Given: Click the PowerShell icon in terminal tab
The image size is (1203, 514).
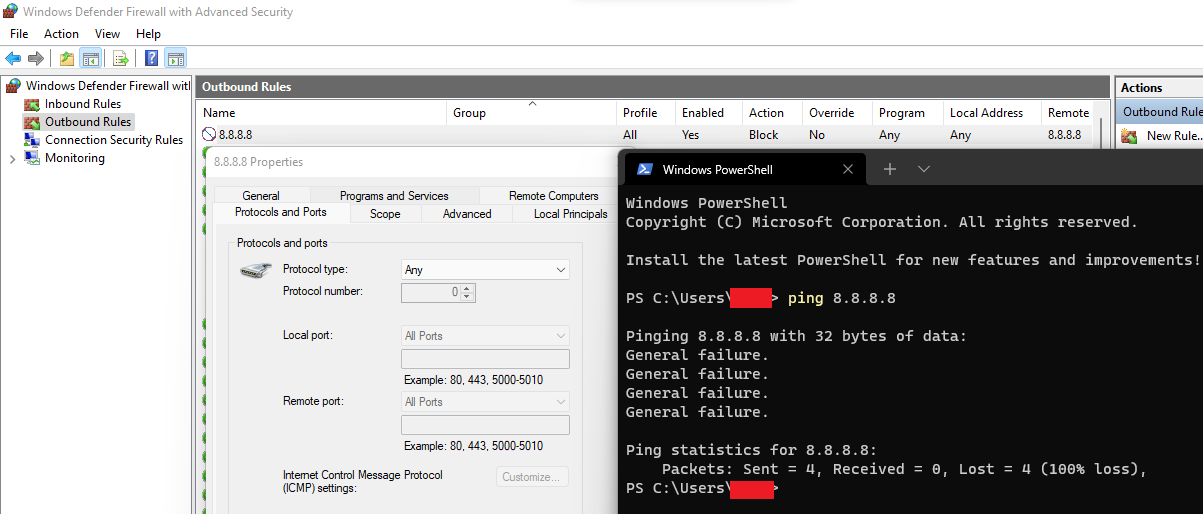Looking at the screenshot, I should (x=646, y=169).
